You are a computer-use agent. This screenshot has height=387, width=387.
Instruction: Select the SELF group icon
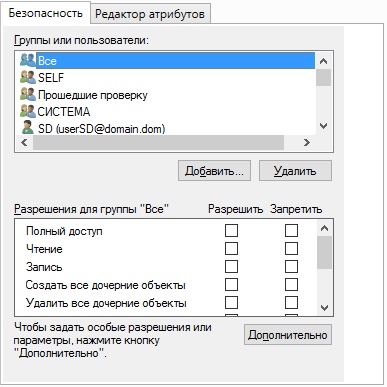tap(28, 77)
